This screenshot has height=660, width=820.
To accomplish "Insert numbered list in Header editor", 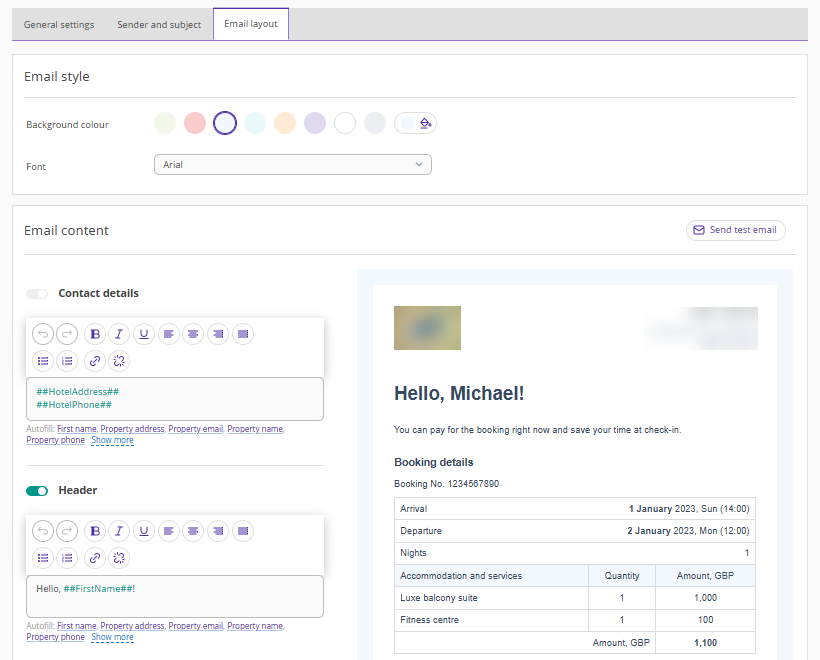I will tap(67, 558).
